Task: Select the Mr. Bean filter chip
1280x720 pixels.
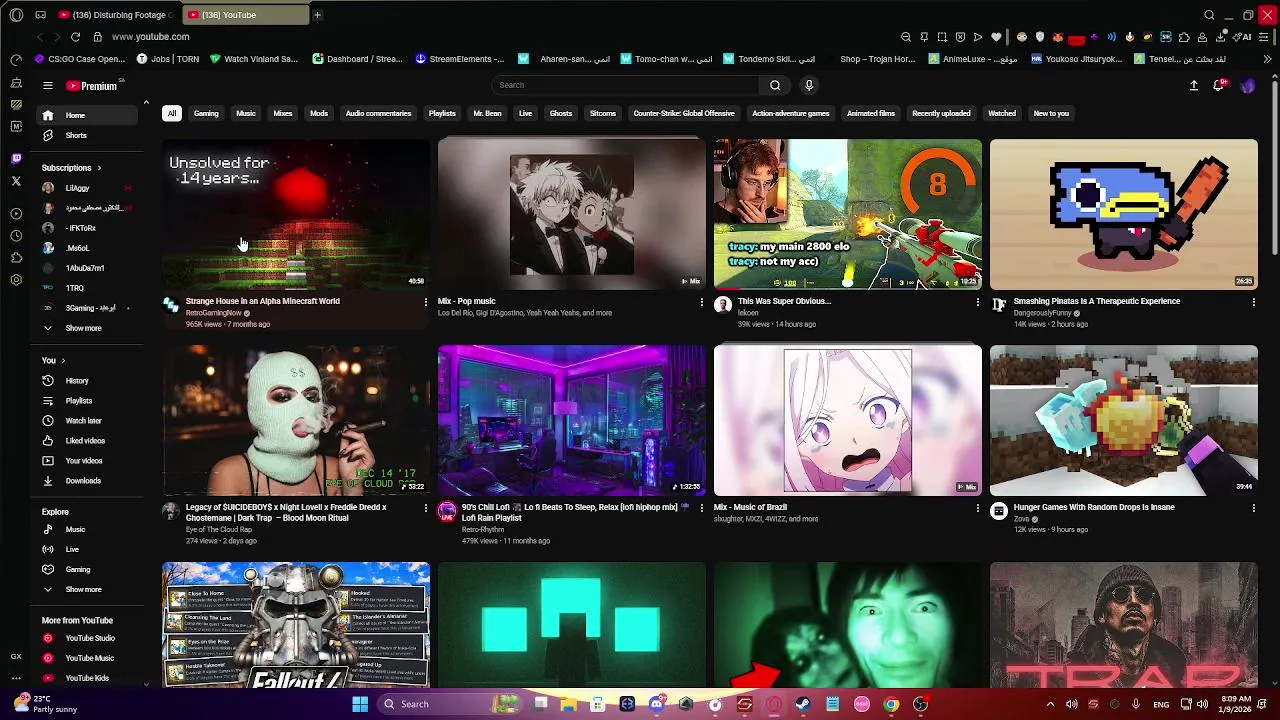Action: pyautogui.click(x=487, y=113)
